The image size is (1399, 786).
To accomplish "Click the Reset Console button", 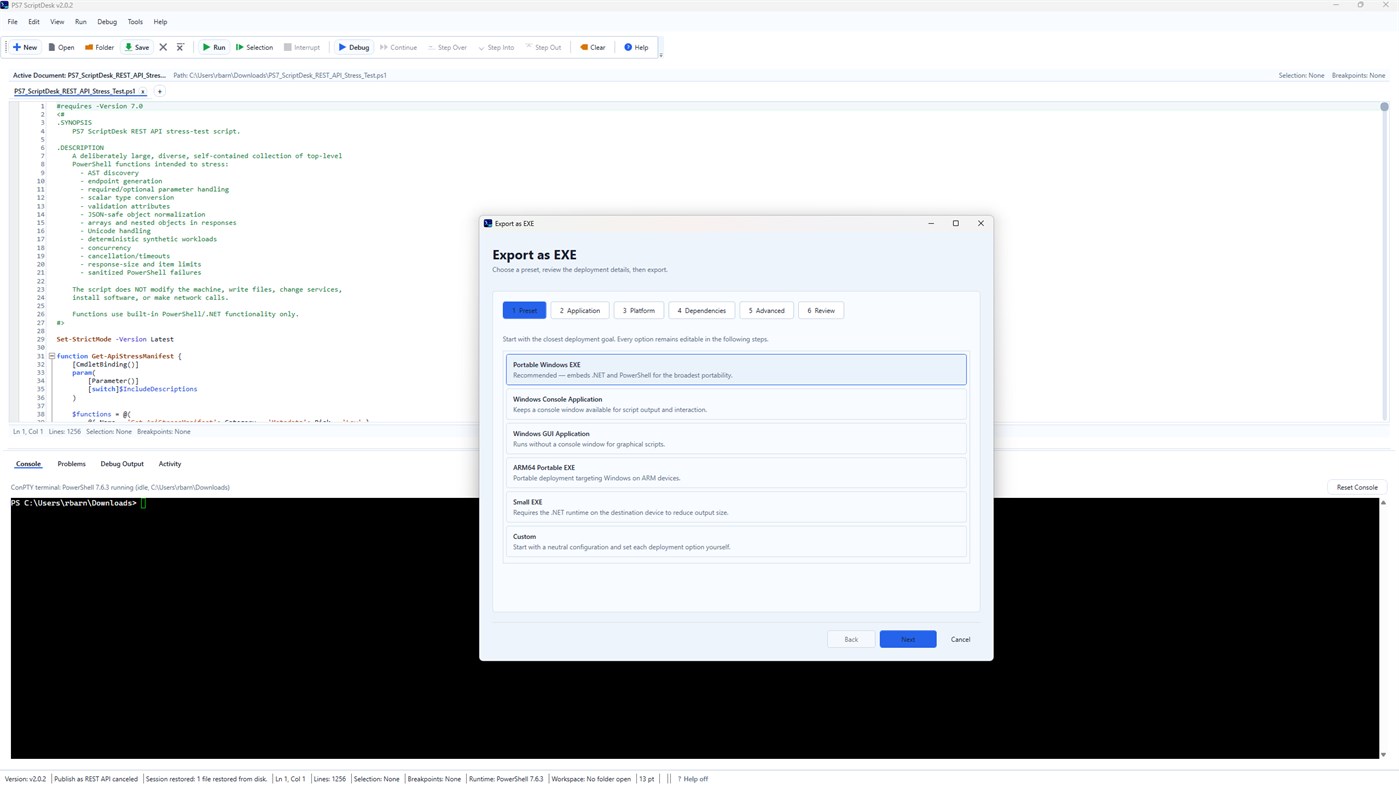I will pos(1357,488).
